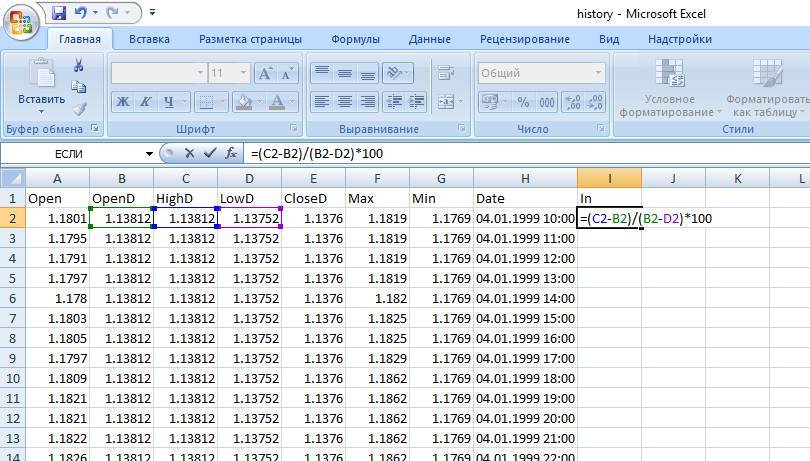Click the Вставить paste button
This screenshot has width=810, height=461.
tap(41, 86)
